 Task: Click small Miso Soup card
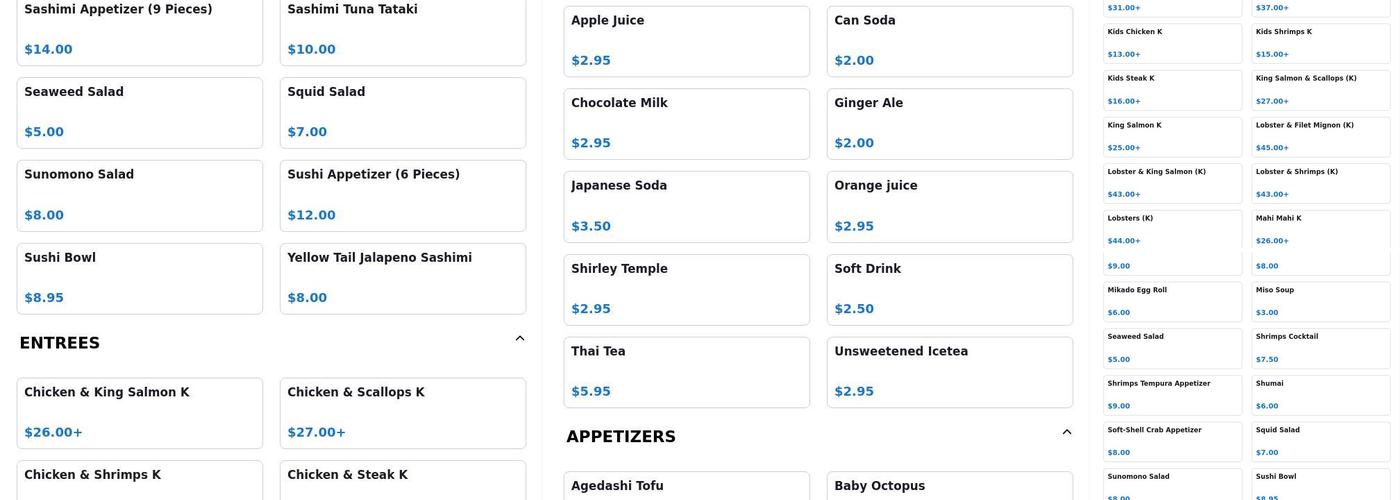click(1320, 301)
